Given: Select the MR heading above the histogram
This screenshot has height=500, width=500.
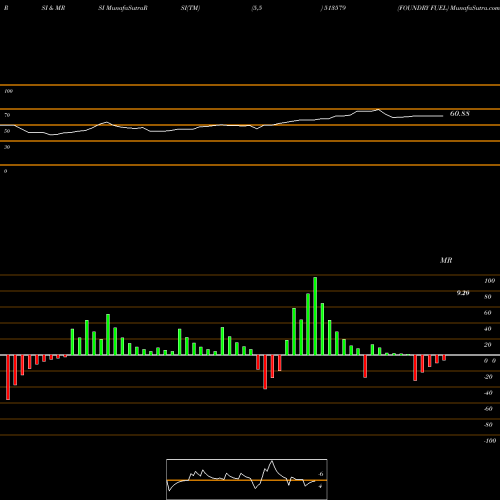Looking at the screenshot, I should click(446, 260).
